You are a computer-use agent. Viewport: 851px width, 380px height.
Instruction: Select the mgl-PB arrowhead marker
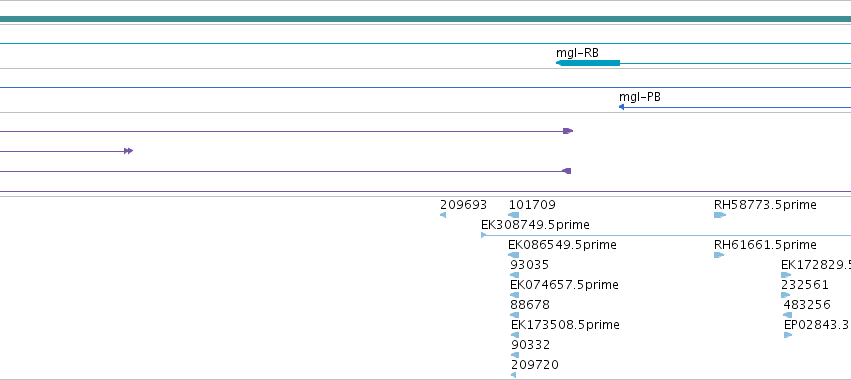coord(621,107)
